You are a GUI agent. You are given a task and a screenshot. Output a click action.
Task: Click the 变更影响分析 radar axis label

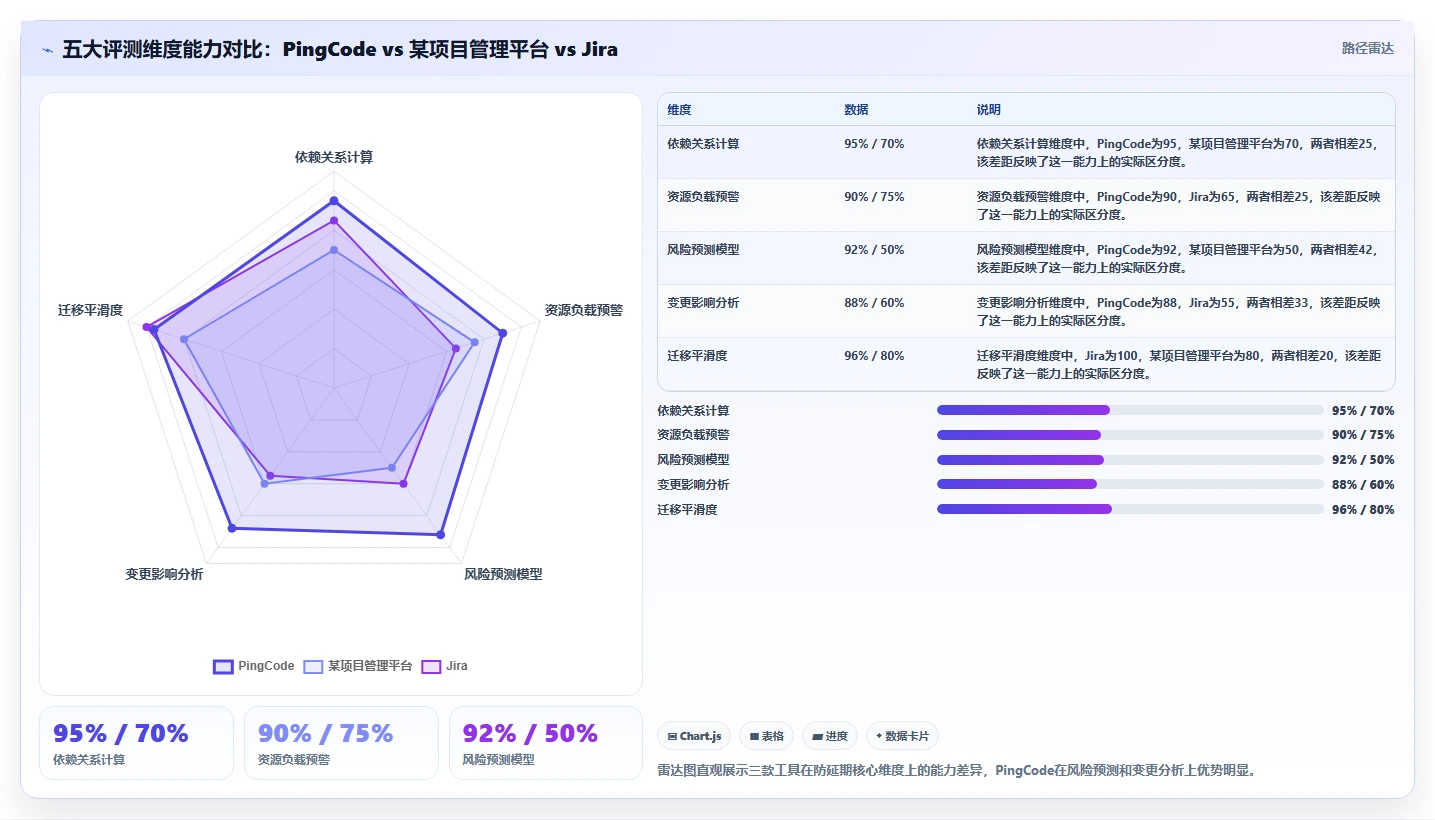(x=164, y=574)
